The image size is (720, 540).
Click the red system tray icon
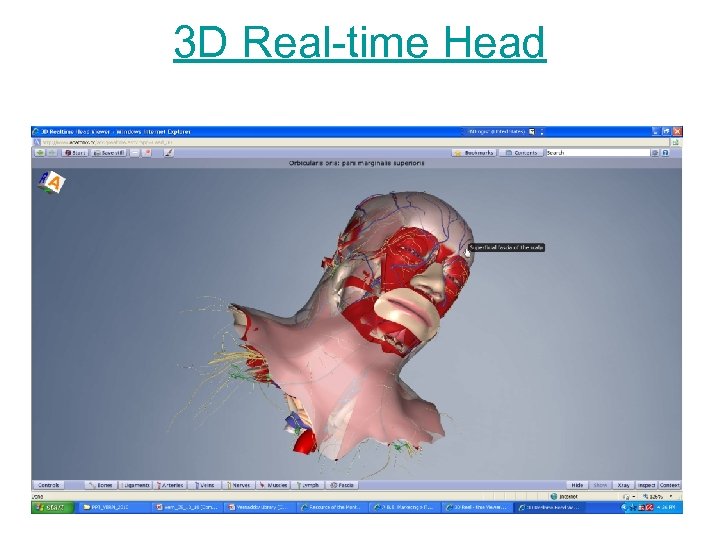tap(650, 507)
